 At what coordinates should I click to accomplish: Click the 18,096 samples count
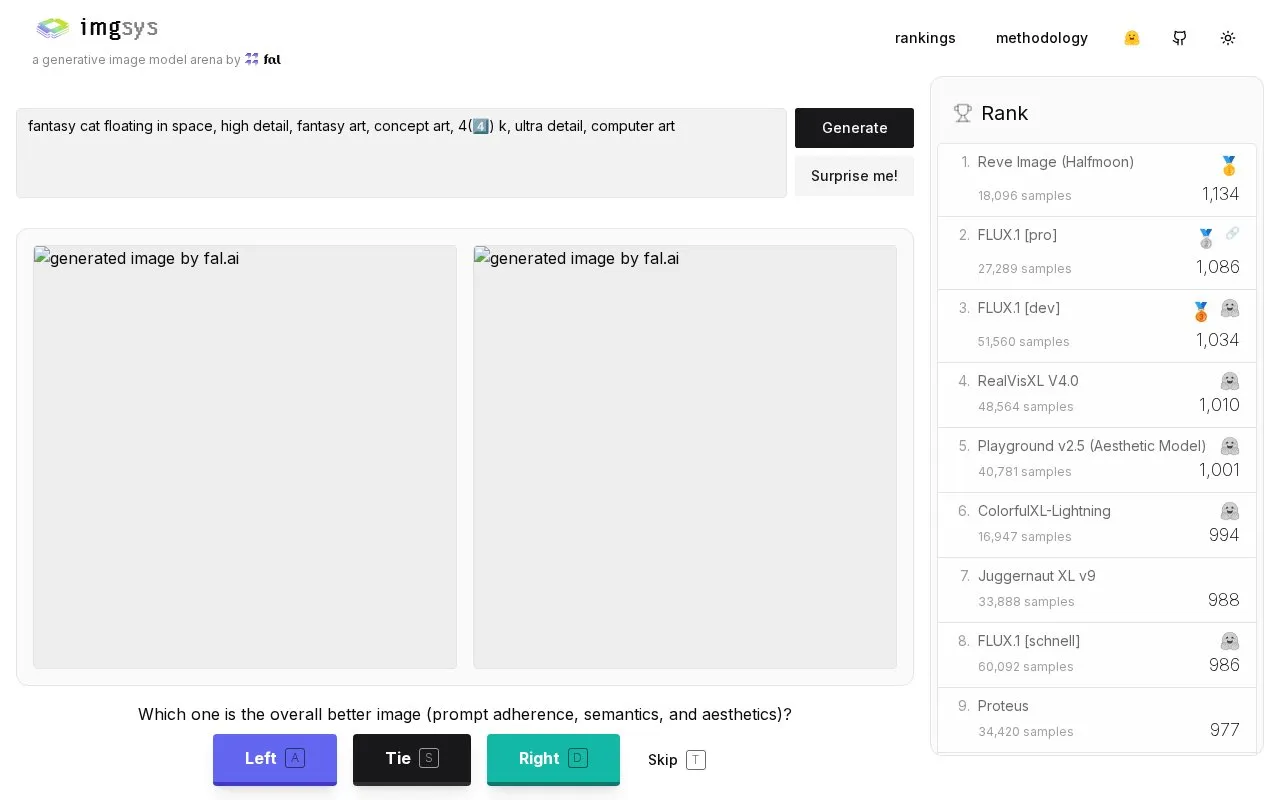(x=1025, y=196)
